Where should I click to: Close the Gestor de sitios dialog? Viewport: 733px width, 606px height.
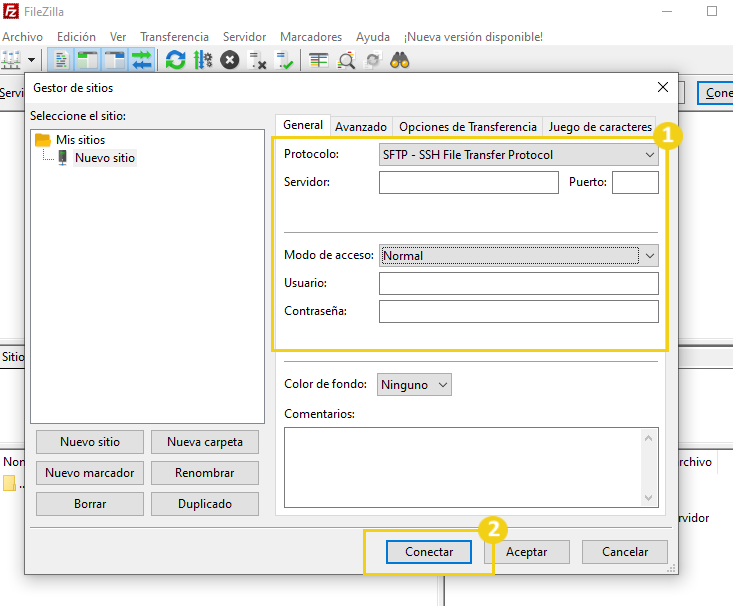tap(663, 87)
